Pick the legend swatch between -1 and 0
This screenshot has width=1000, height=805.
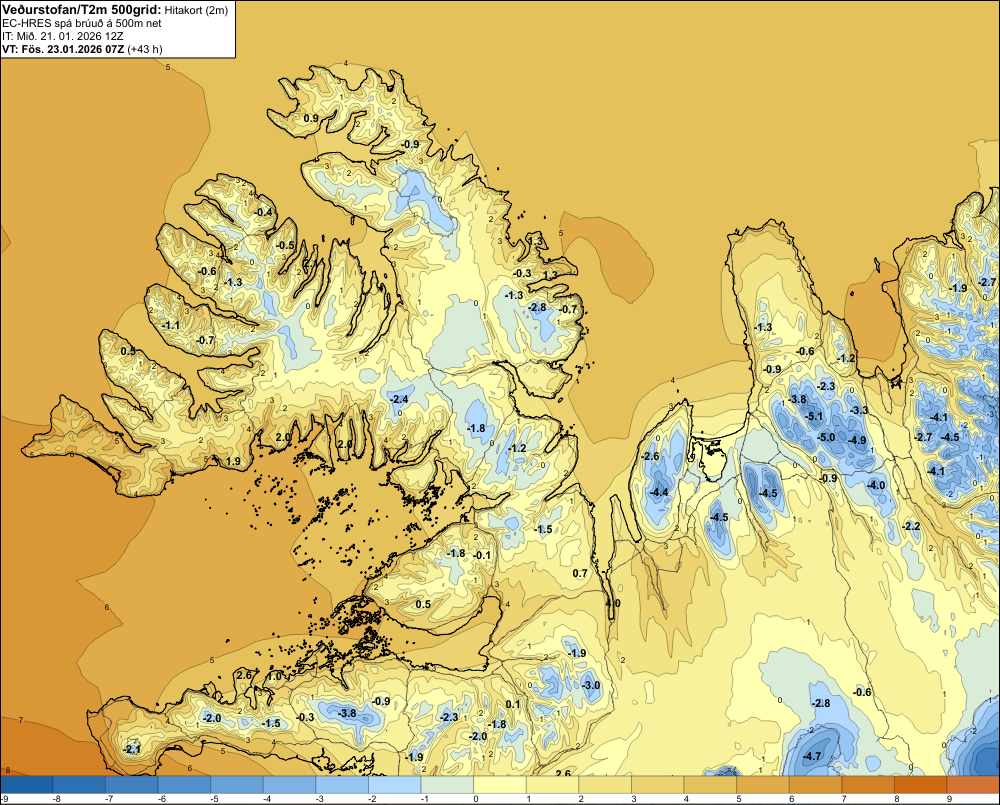tap(447, 784)
